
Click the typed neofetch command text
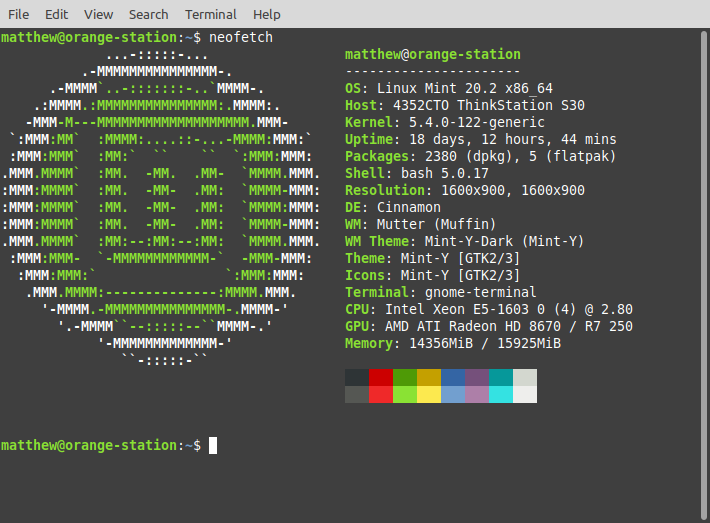(240, 37)
